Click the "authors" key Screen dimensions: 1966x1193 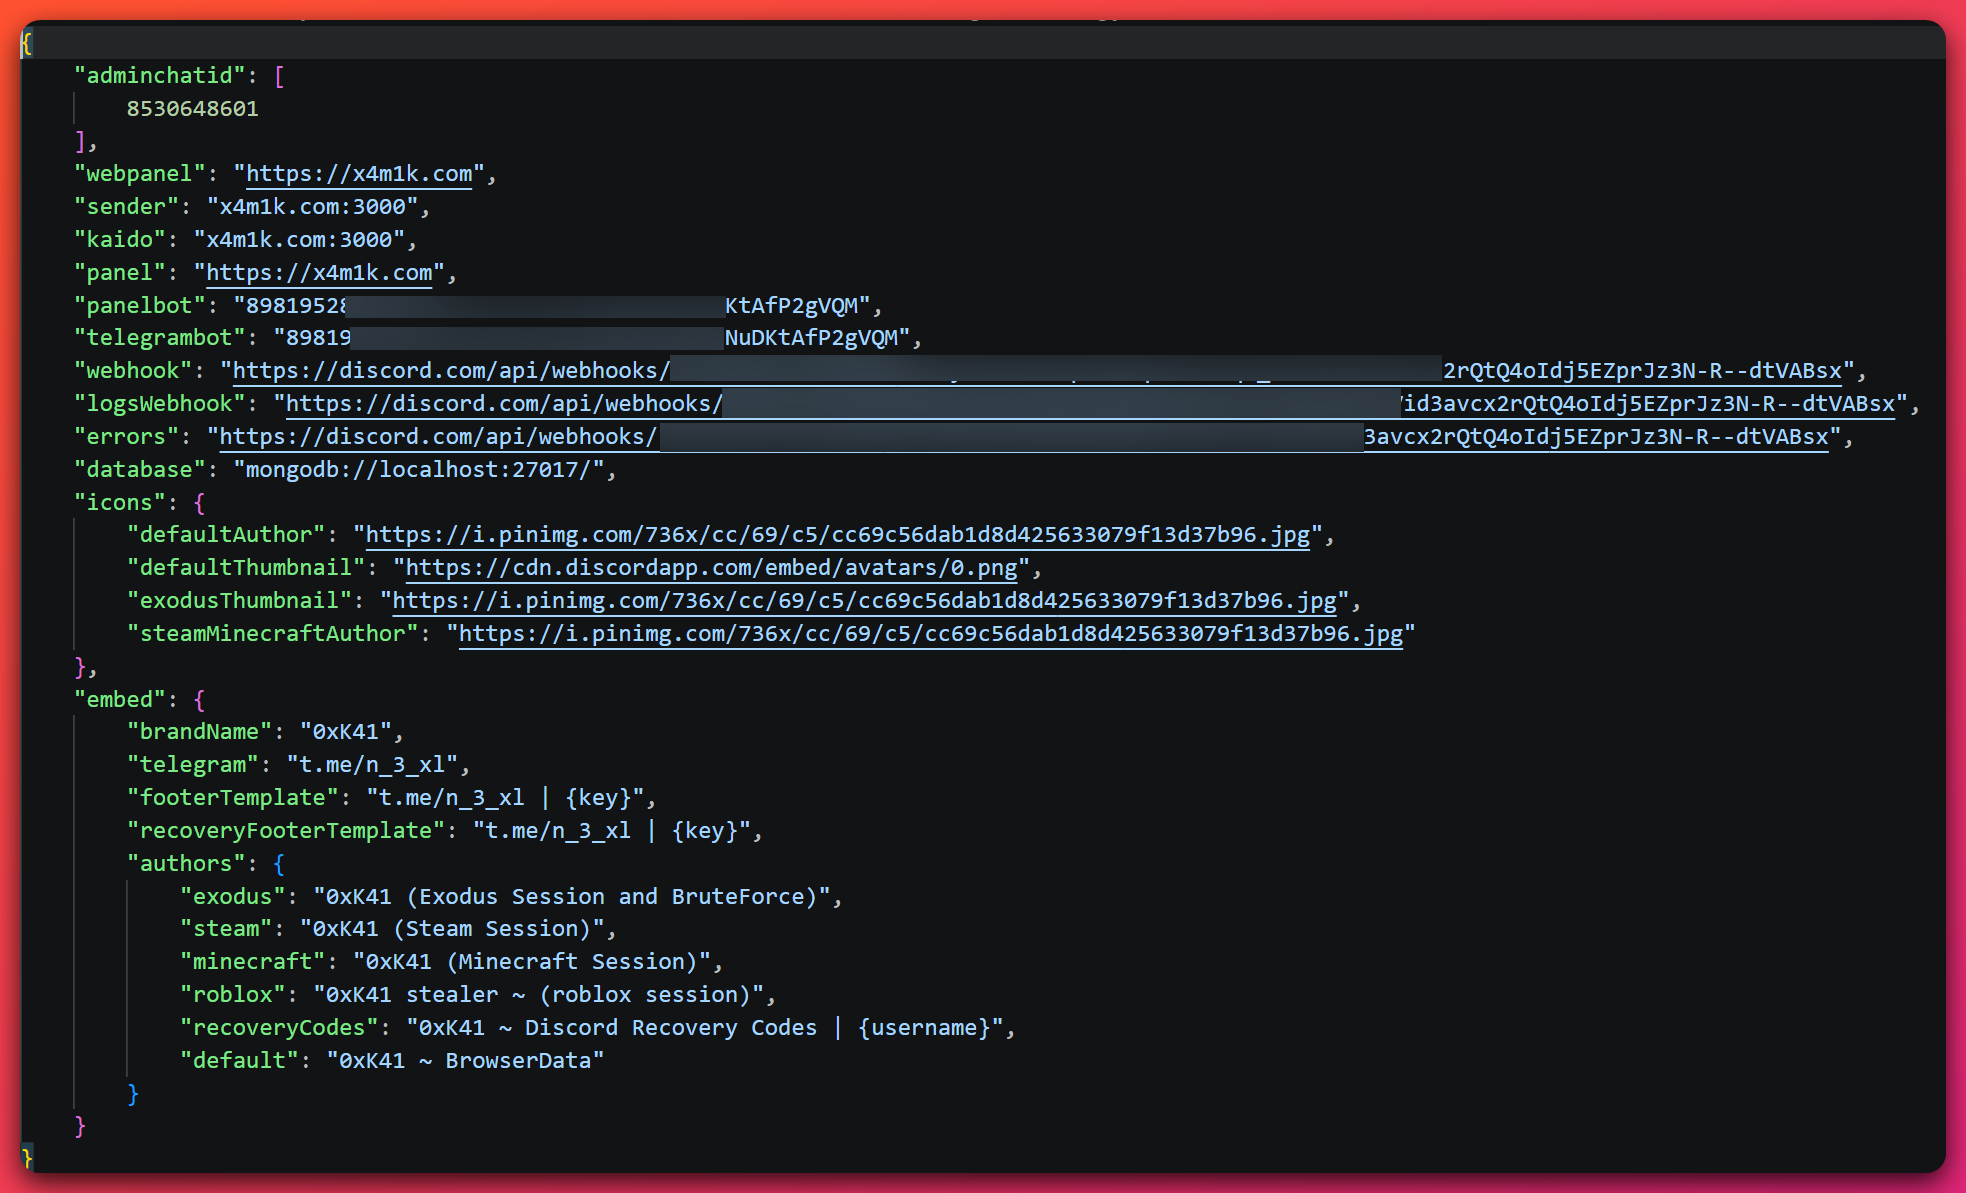pyautogui.click(x=186, y=864)
